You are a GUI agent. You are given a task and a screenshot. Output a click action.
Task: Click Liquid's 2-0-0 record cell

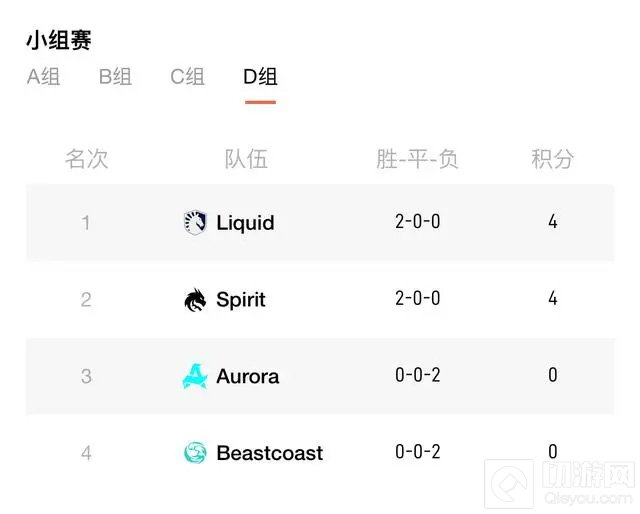coord(417,222)
